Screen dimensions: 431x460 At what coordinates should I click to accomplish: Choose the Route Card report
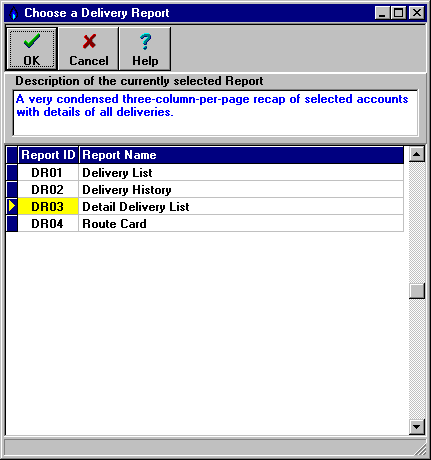coord(205,223)
